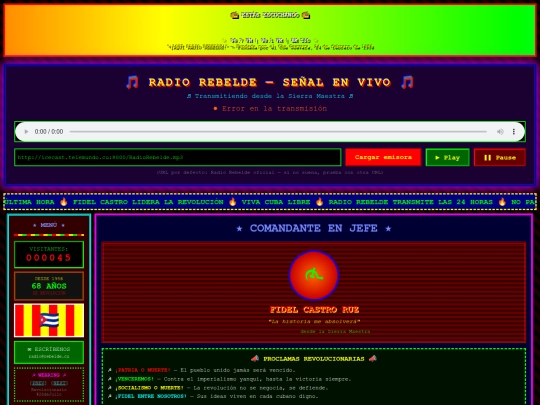Click the 'desde la Sierra Maestra' attribution
The width and height of the screenshot is (540, 405).
[x=335, y=332]
